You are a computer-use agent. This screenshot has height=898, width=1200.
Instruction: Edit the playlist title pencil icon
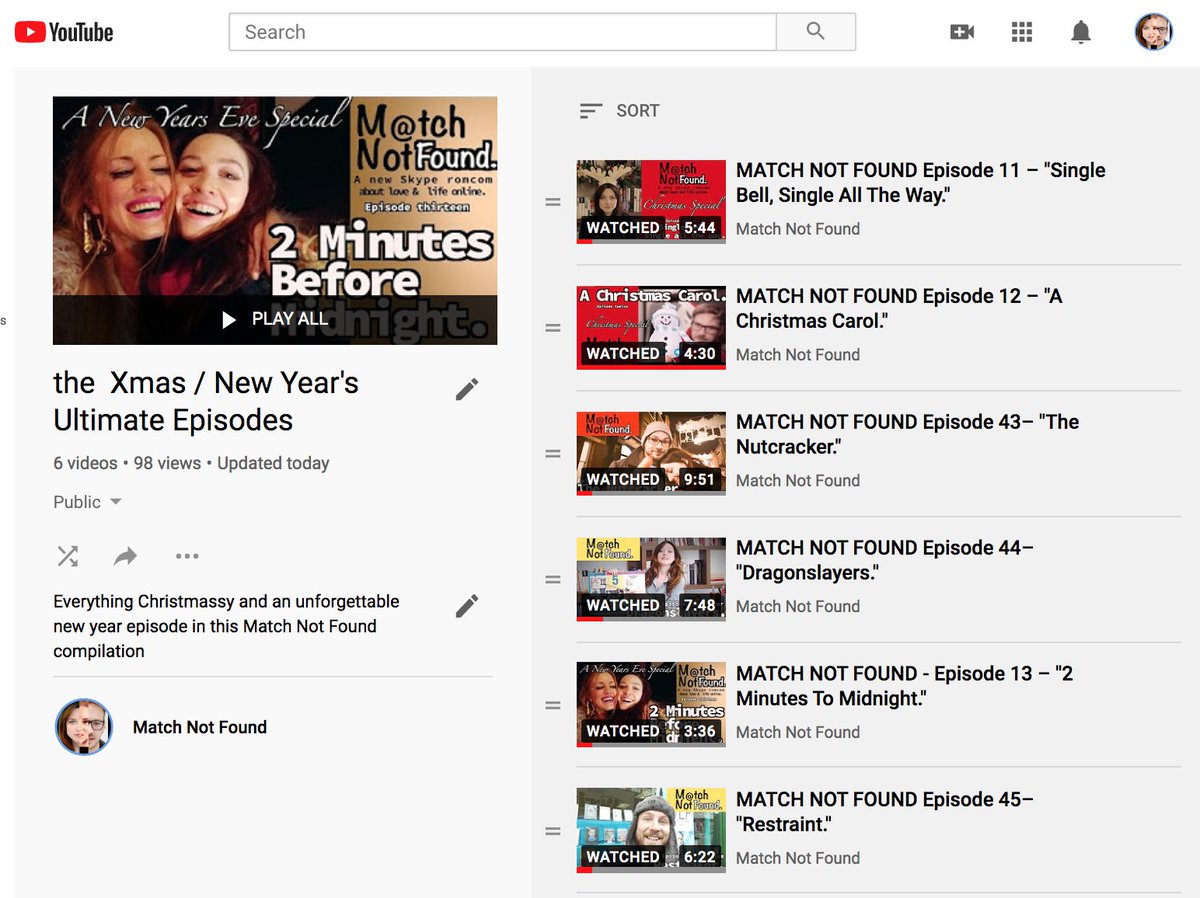467,389
